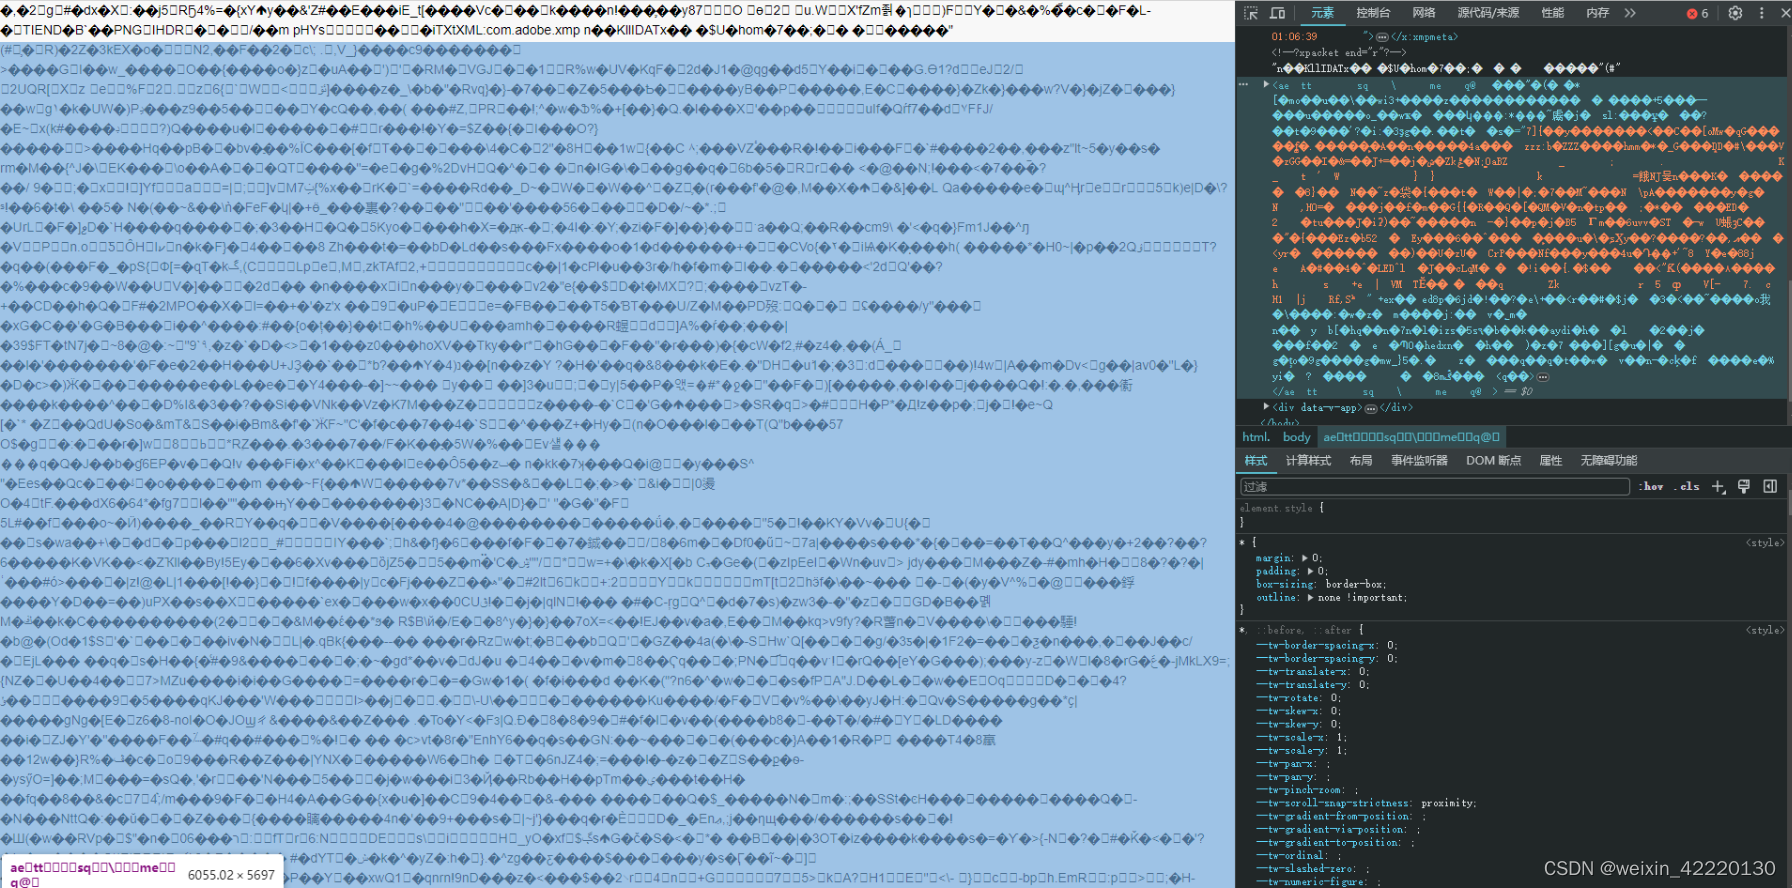Toggle the computed styles sidebar icon
The height and width of the screenshot is (888, 1792).
click(x=1770, y=487)
